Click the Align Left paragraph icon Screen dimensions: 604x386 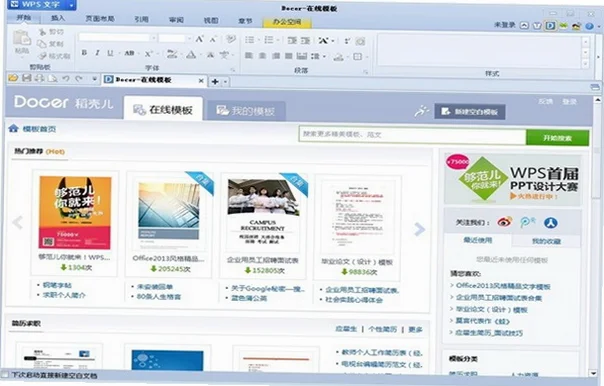click(249, 55)
